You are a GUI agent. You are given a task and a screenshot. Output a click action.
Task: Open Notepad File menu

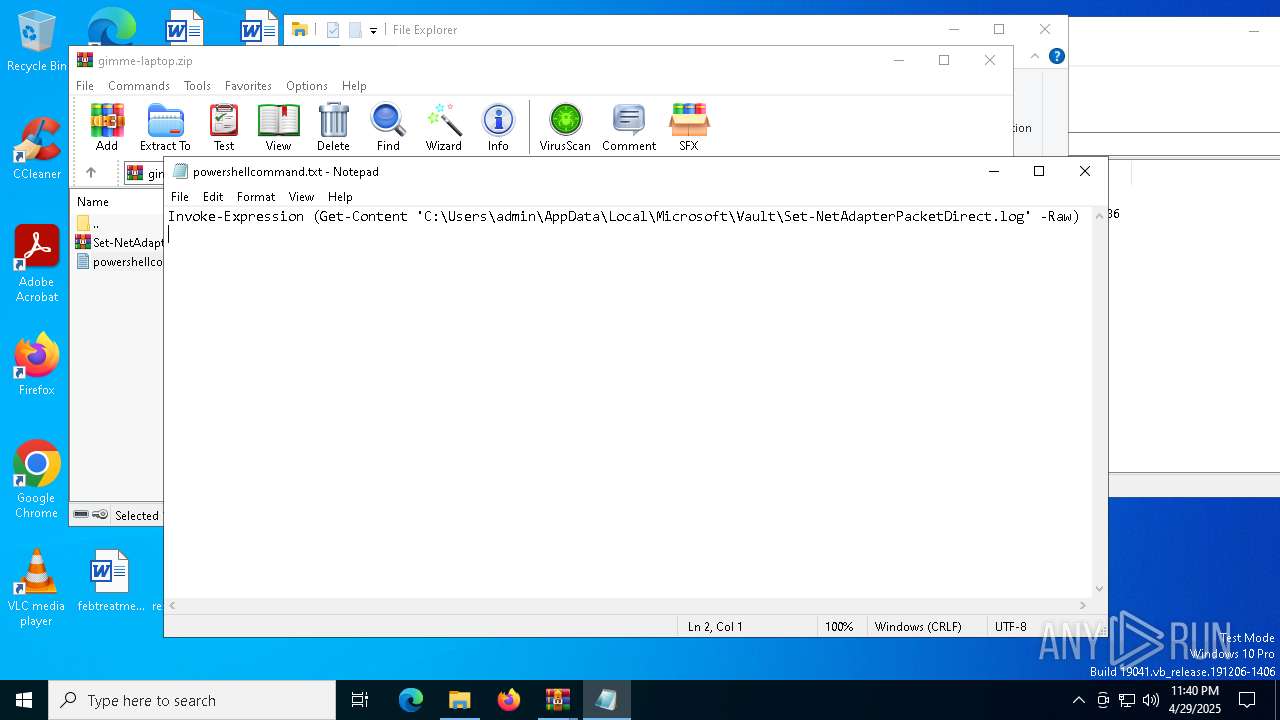point(180,197)
